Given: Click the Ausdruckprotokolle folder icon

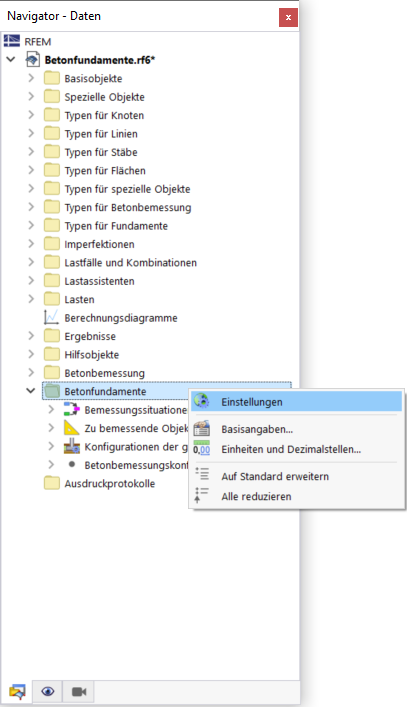Looking at the screenshot, I should click(52, 483).
